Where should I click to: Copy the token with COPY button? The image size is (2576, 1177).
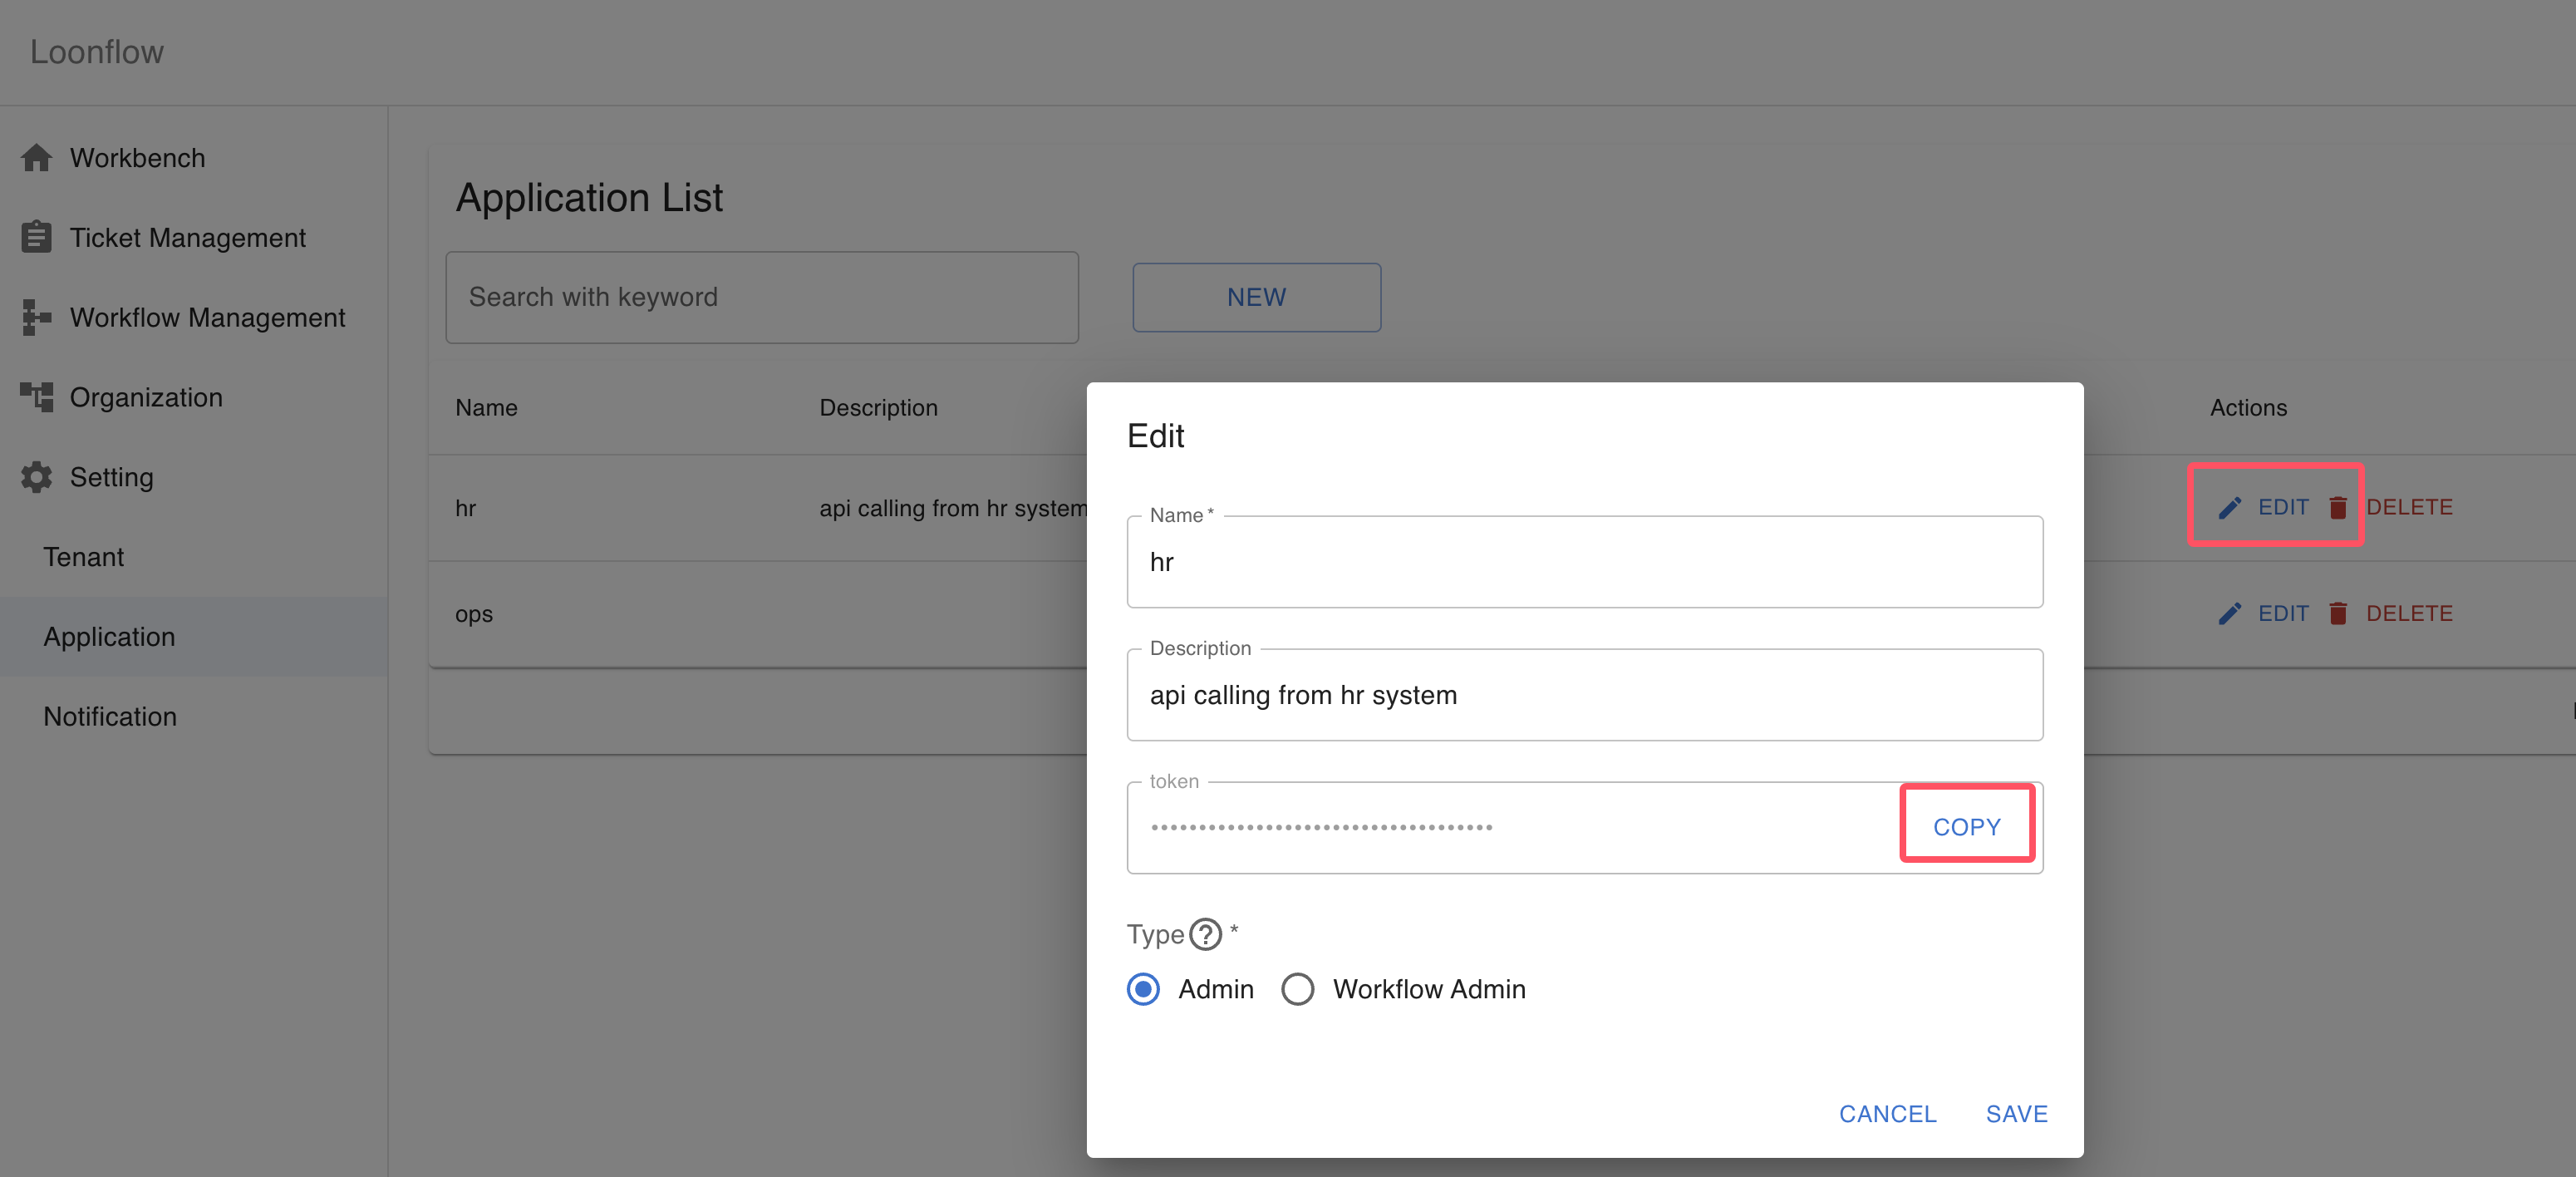1966,827
